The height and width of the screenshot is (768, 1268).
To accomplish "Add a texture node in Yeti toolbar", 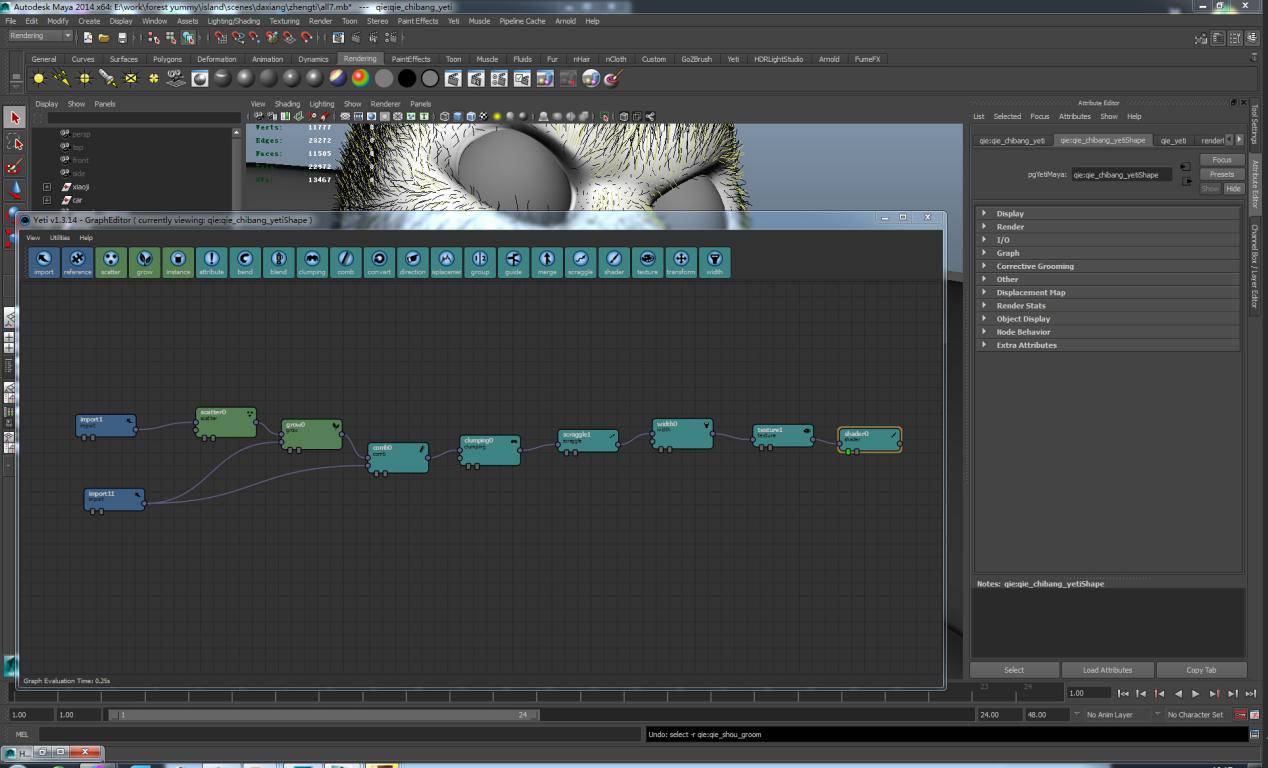I will [x=647, y=262].
